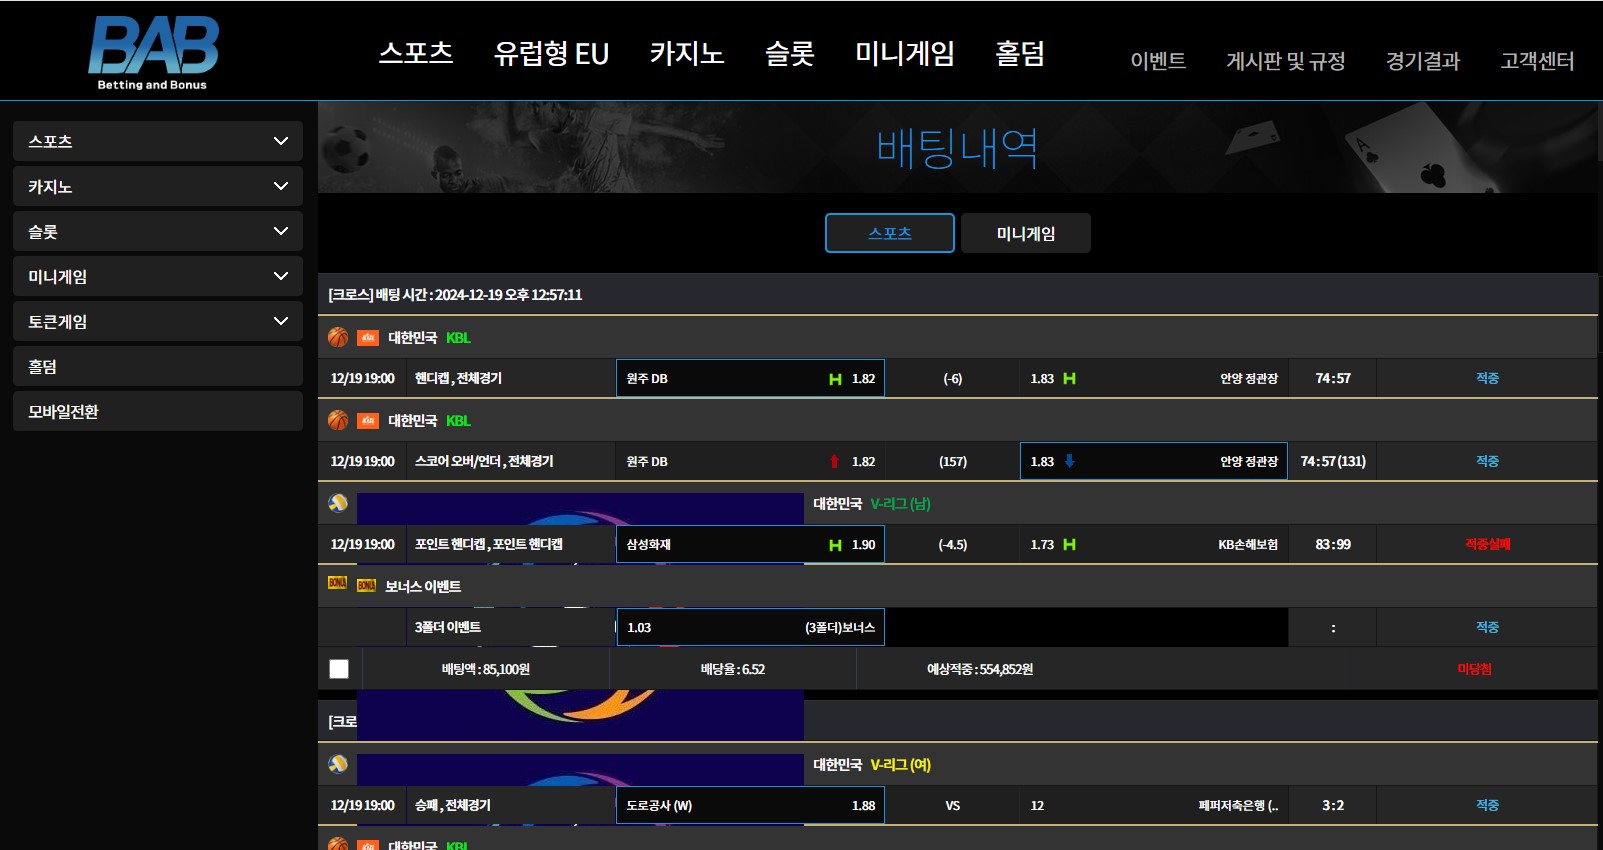Select 도로공사 (W) 1.88 bet cell

click(x=750, y=805)
